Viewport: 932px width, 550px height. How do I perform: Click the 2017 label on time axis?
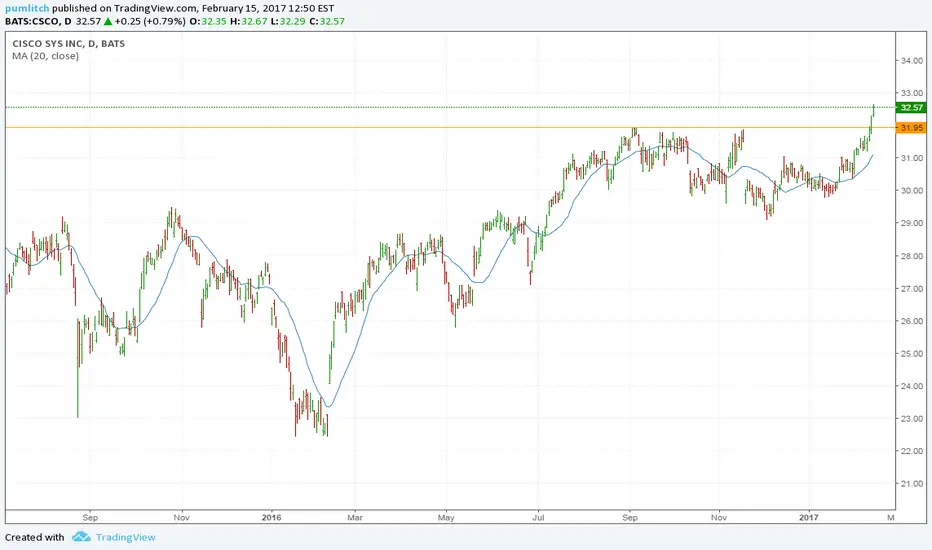click(808, 517)
